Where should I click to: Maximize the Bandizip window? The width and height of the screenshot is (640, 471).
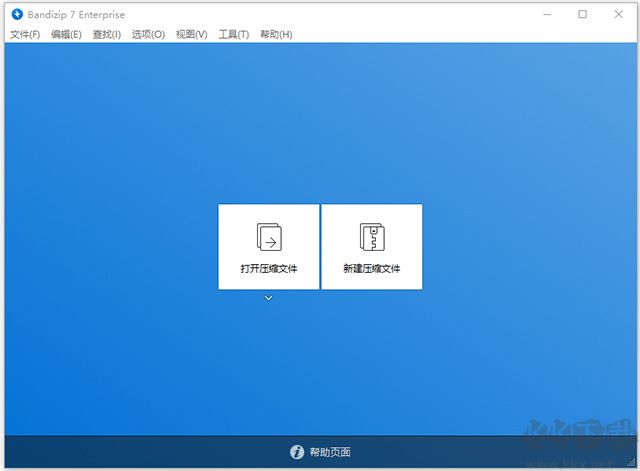[582, 15]
